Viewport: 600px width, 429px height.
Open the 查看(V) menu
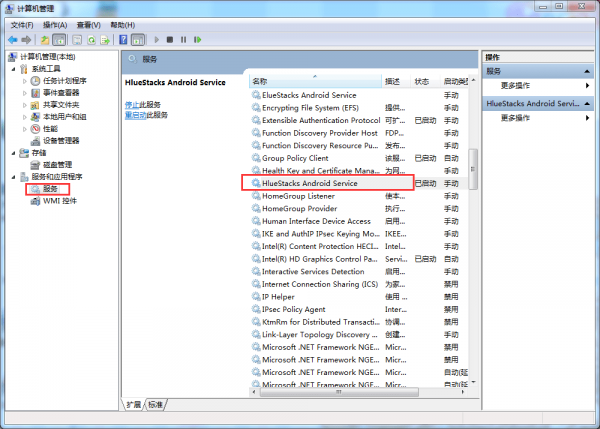pos(88,25)
